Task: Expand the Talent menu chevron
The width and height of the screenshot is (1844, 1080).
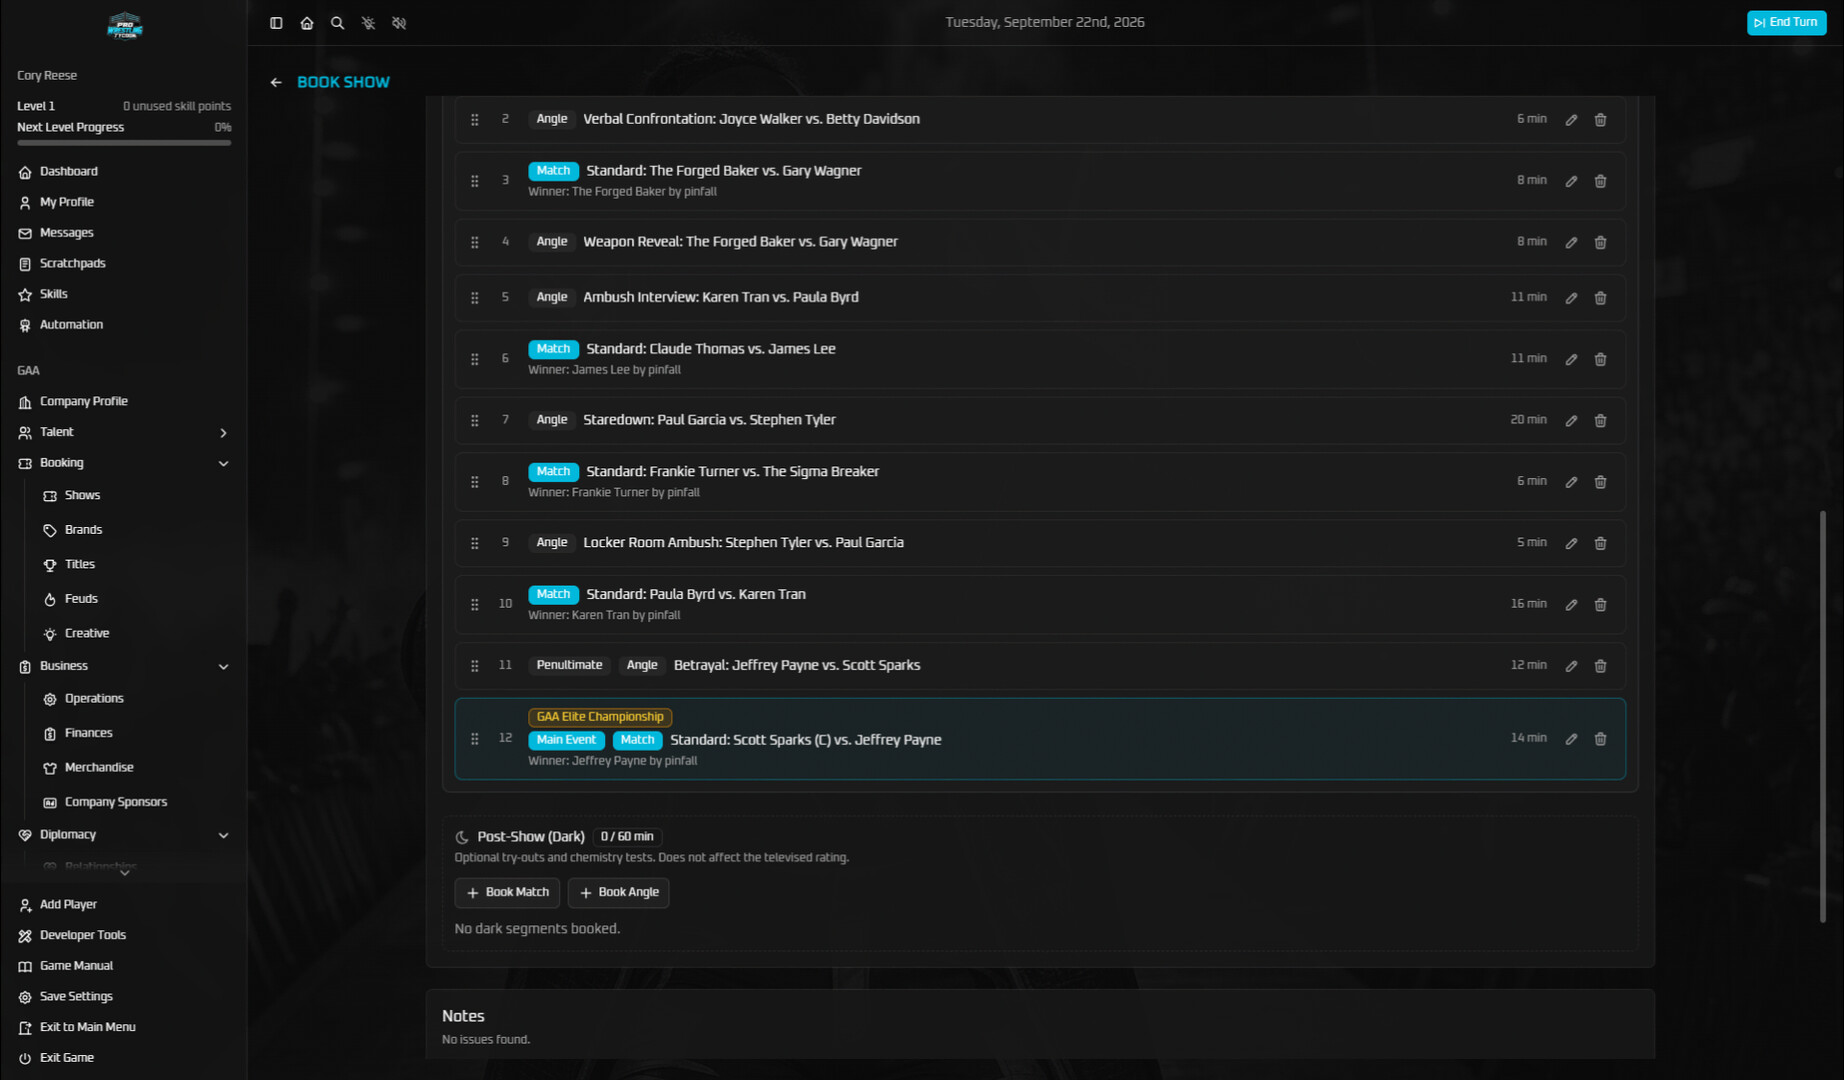Action: click(x=223, y=433)
